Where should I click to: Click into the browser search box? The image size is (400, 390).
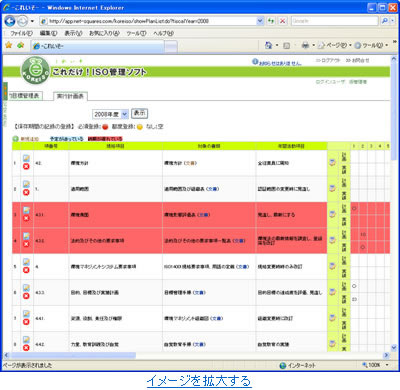click(335, 21)
